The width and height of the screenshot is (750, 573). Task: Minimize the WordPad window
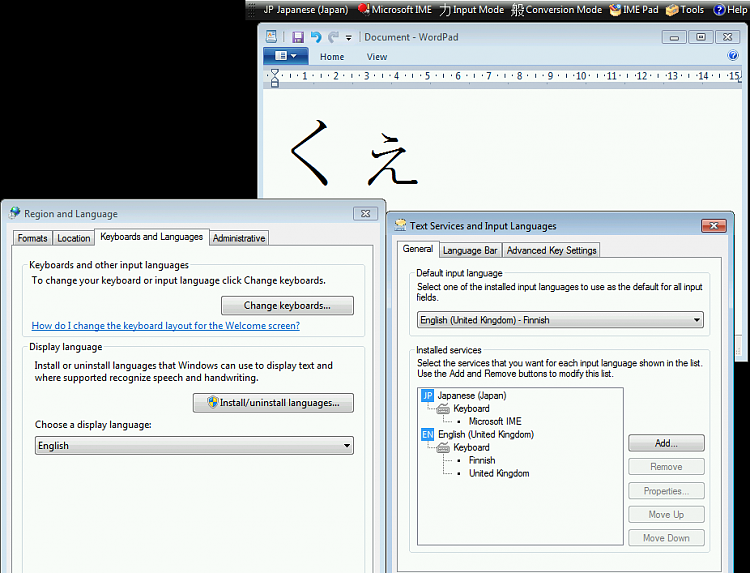[x=674, y=37]
